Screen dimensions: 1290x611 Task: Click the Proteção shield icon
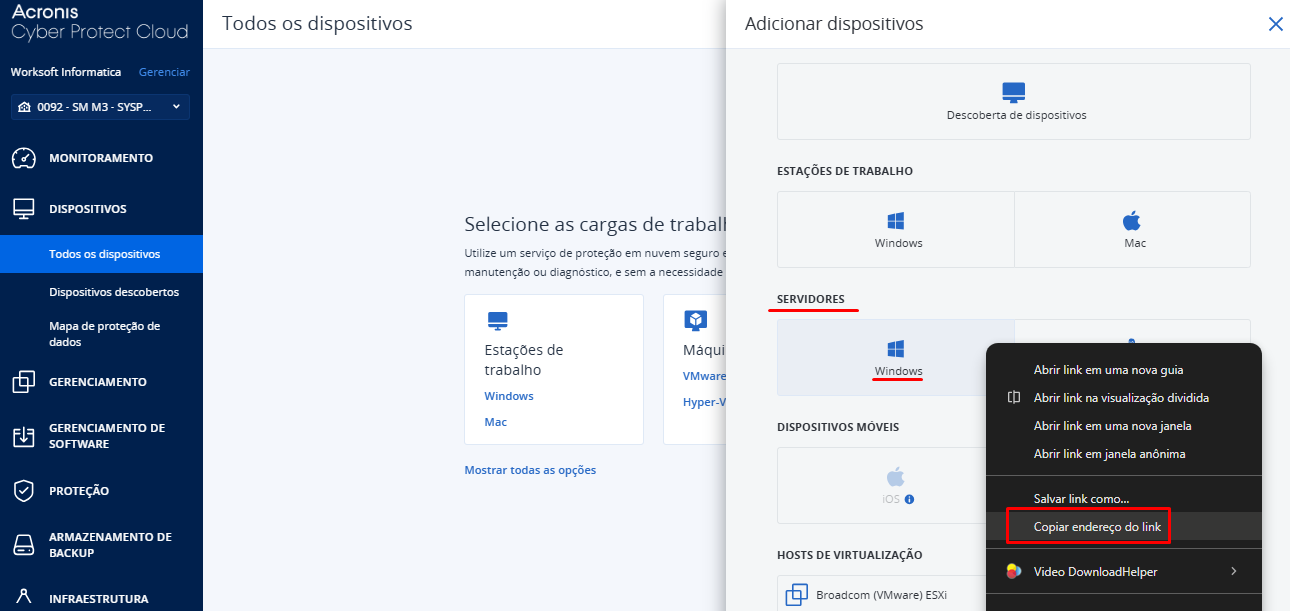24,491
